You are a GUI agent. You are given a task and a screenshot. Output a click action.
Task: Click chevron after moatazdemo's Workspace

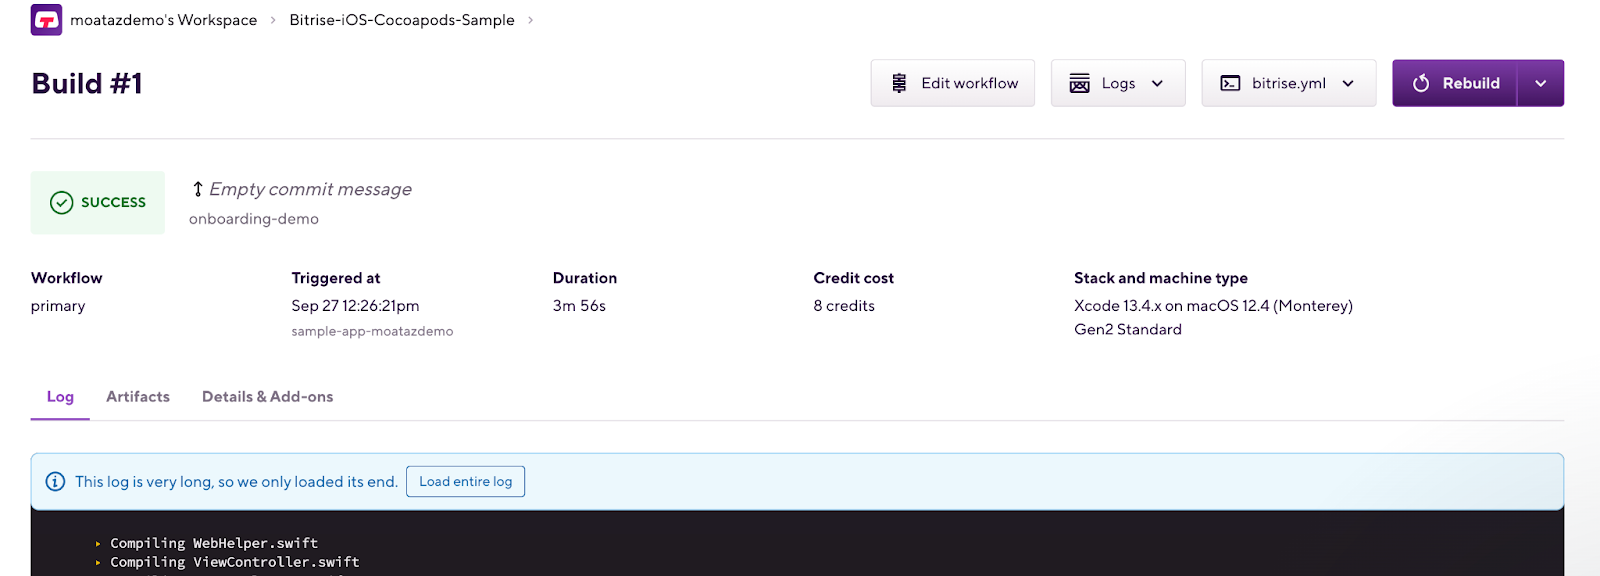tap(273, 20)
